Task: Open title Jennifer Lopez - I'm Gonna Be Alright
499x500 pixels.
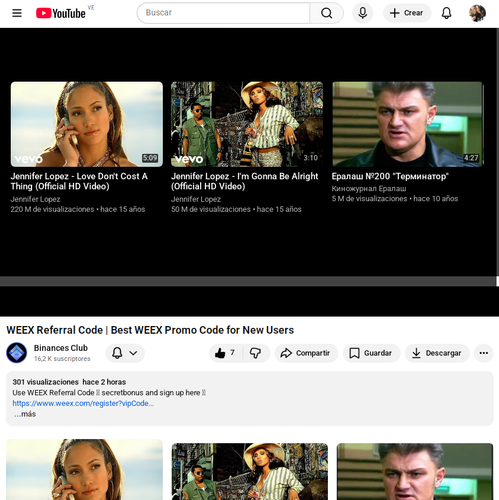Action: pyautogui.click(x=245, y=181)
